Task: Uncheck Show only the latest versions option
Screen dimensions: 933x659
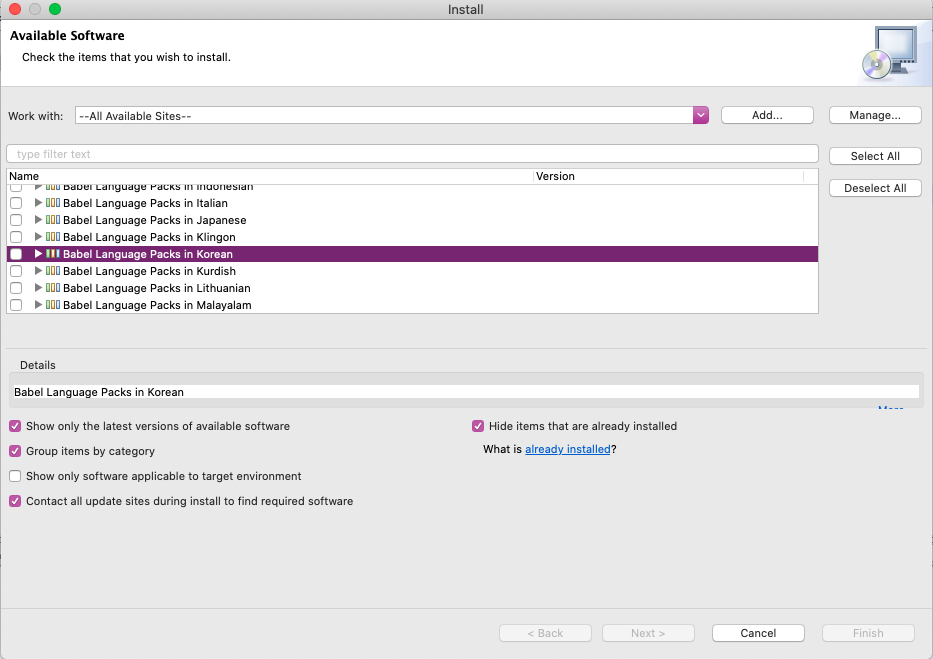Action: tap(15, 426)
